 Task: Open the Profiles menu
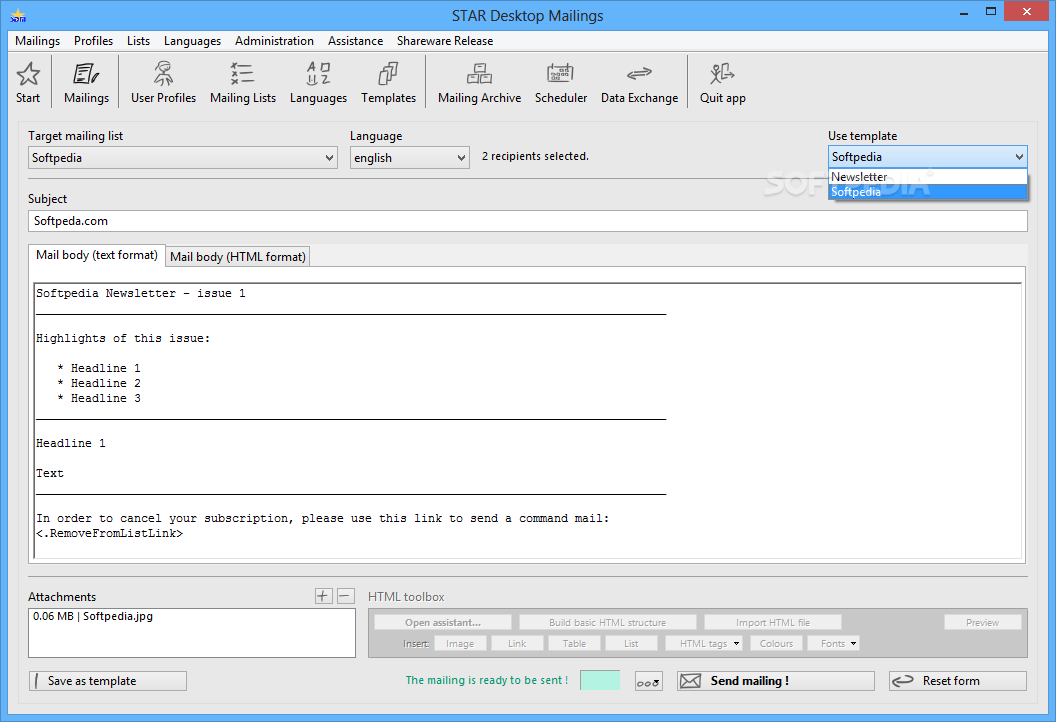(94, 41)
